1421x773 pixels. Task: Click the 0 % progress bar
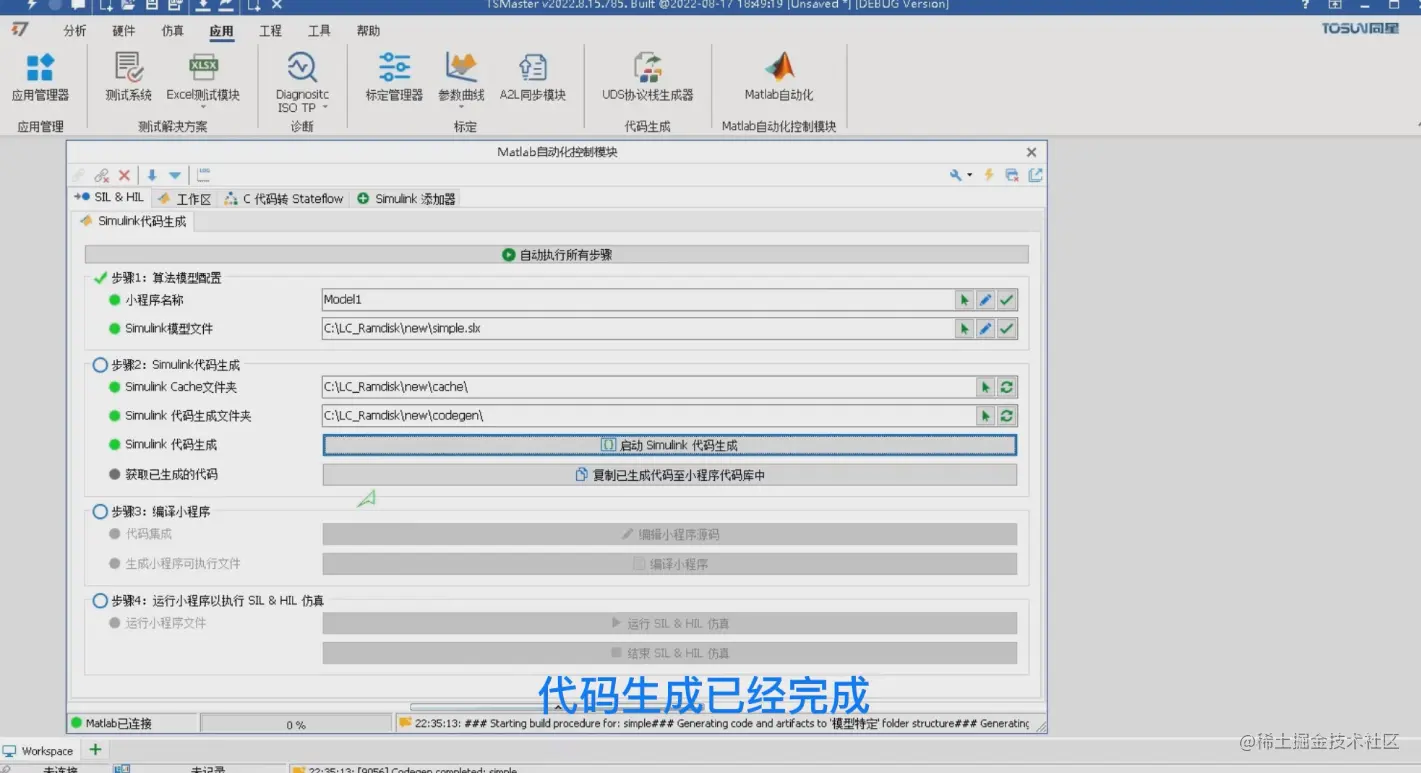pos(296,723)
